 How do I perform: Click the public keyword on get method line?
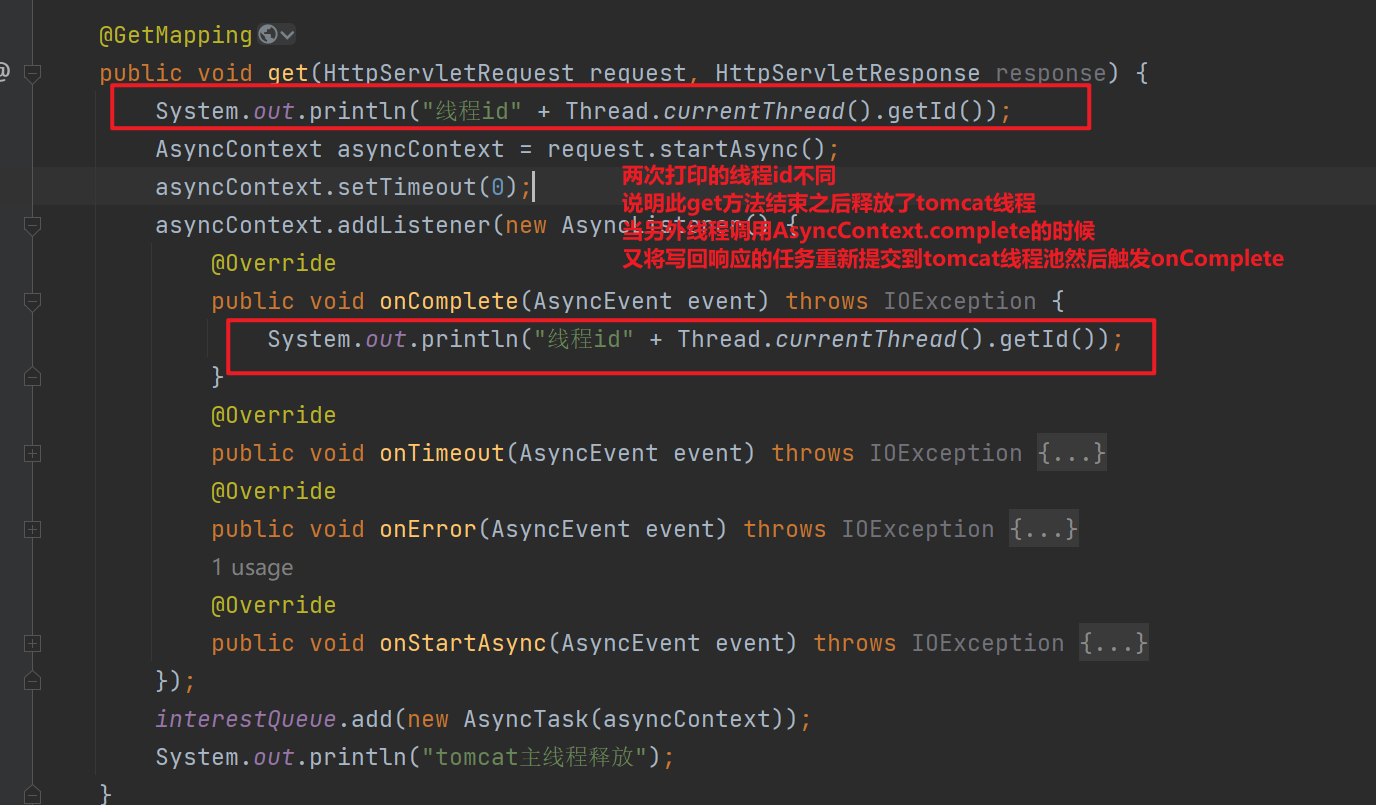pyautogui.click(x=141, y=73)
